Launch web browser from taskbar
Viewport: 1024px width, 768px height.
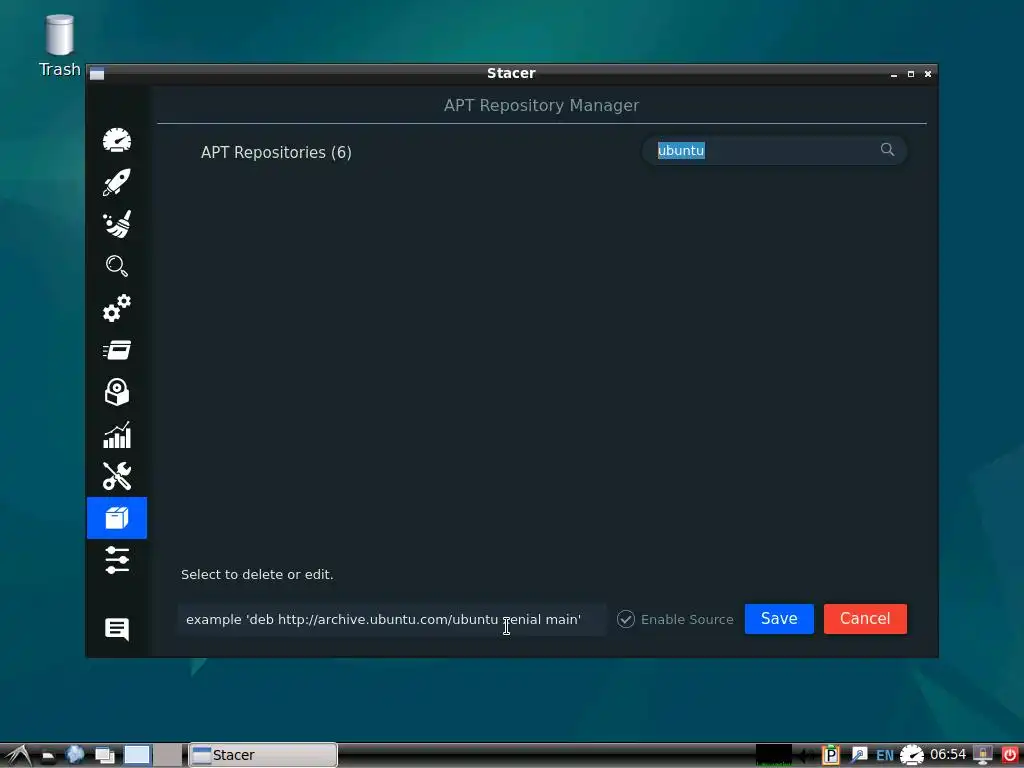75,755
